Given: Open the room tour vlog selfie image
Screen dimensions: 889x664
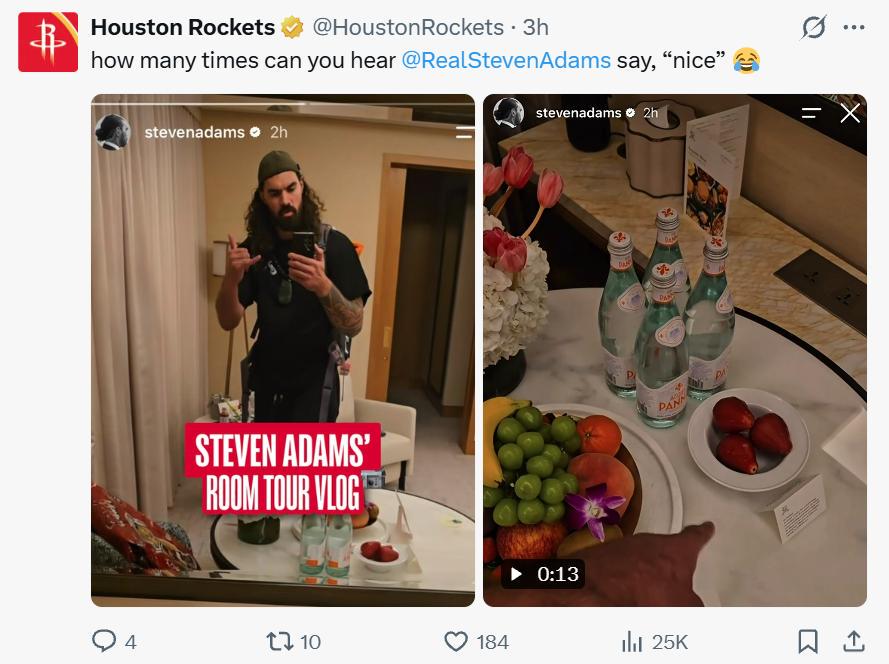Looking at the screenshot, I should pyautogui.click(x=283, y=350).
